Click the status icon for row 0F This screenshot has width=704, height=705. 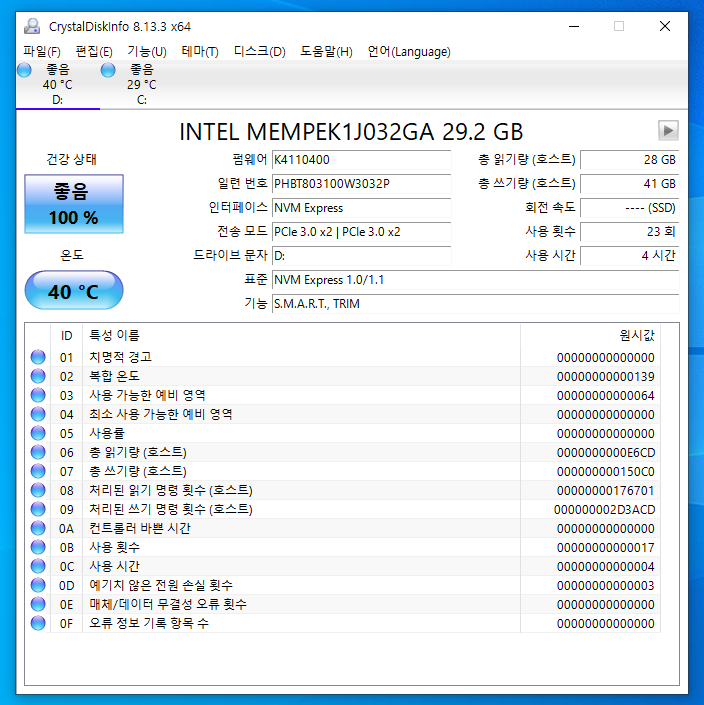38,623
